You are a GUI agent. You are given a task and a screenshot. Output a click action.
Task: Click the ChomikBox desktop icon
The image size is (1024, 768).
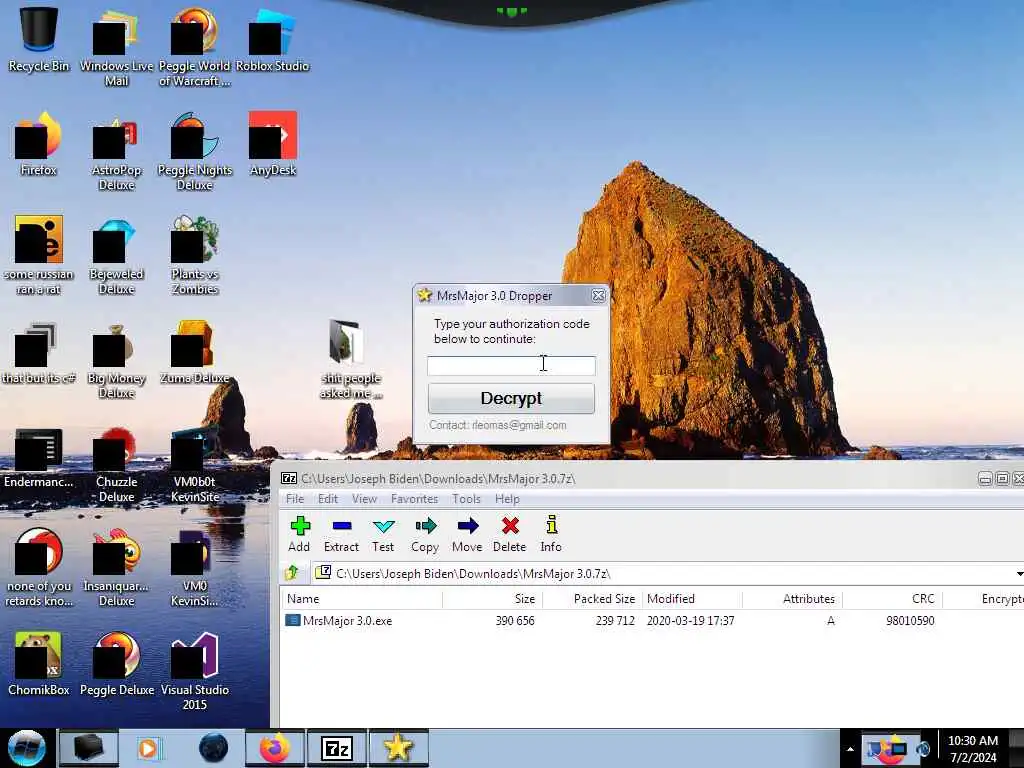click(x=39, y=664)
